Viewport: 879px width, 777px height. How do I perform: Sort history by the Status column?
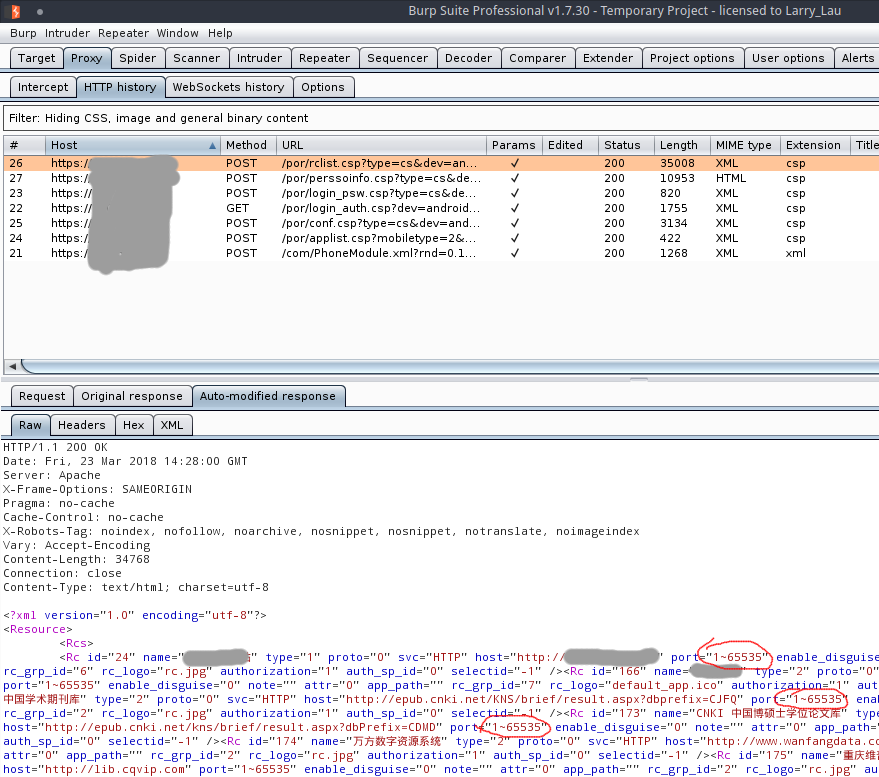(x=621, y=145)
